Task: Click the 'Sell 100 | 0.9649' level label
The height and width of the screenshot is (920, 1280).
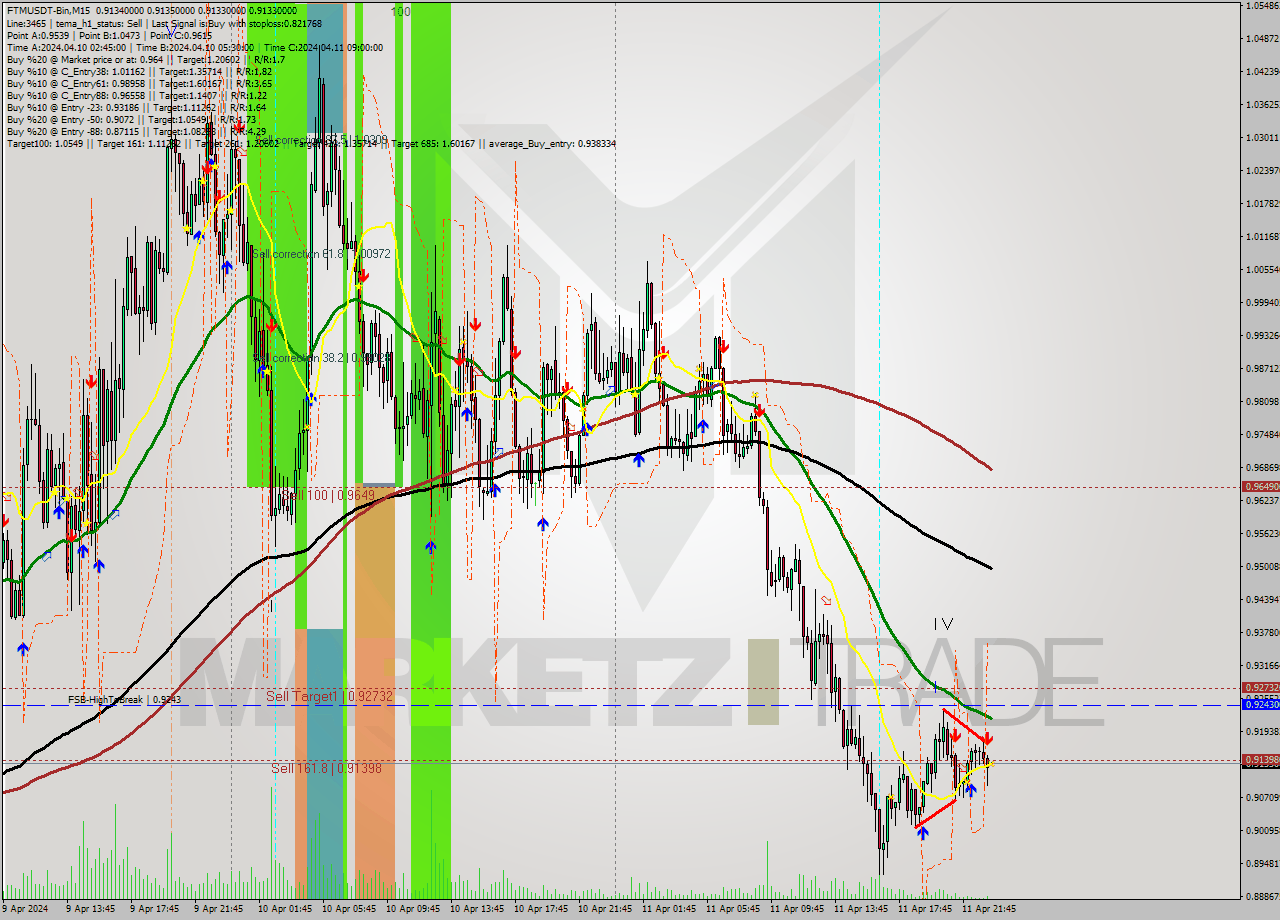Action: 326,495
